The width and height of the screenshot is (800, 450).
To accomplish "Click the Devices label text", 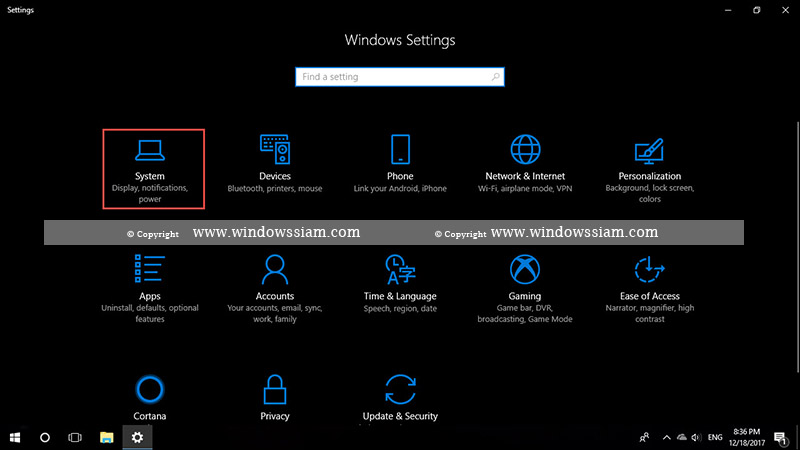I will click(274, 176).
